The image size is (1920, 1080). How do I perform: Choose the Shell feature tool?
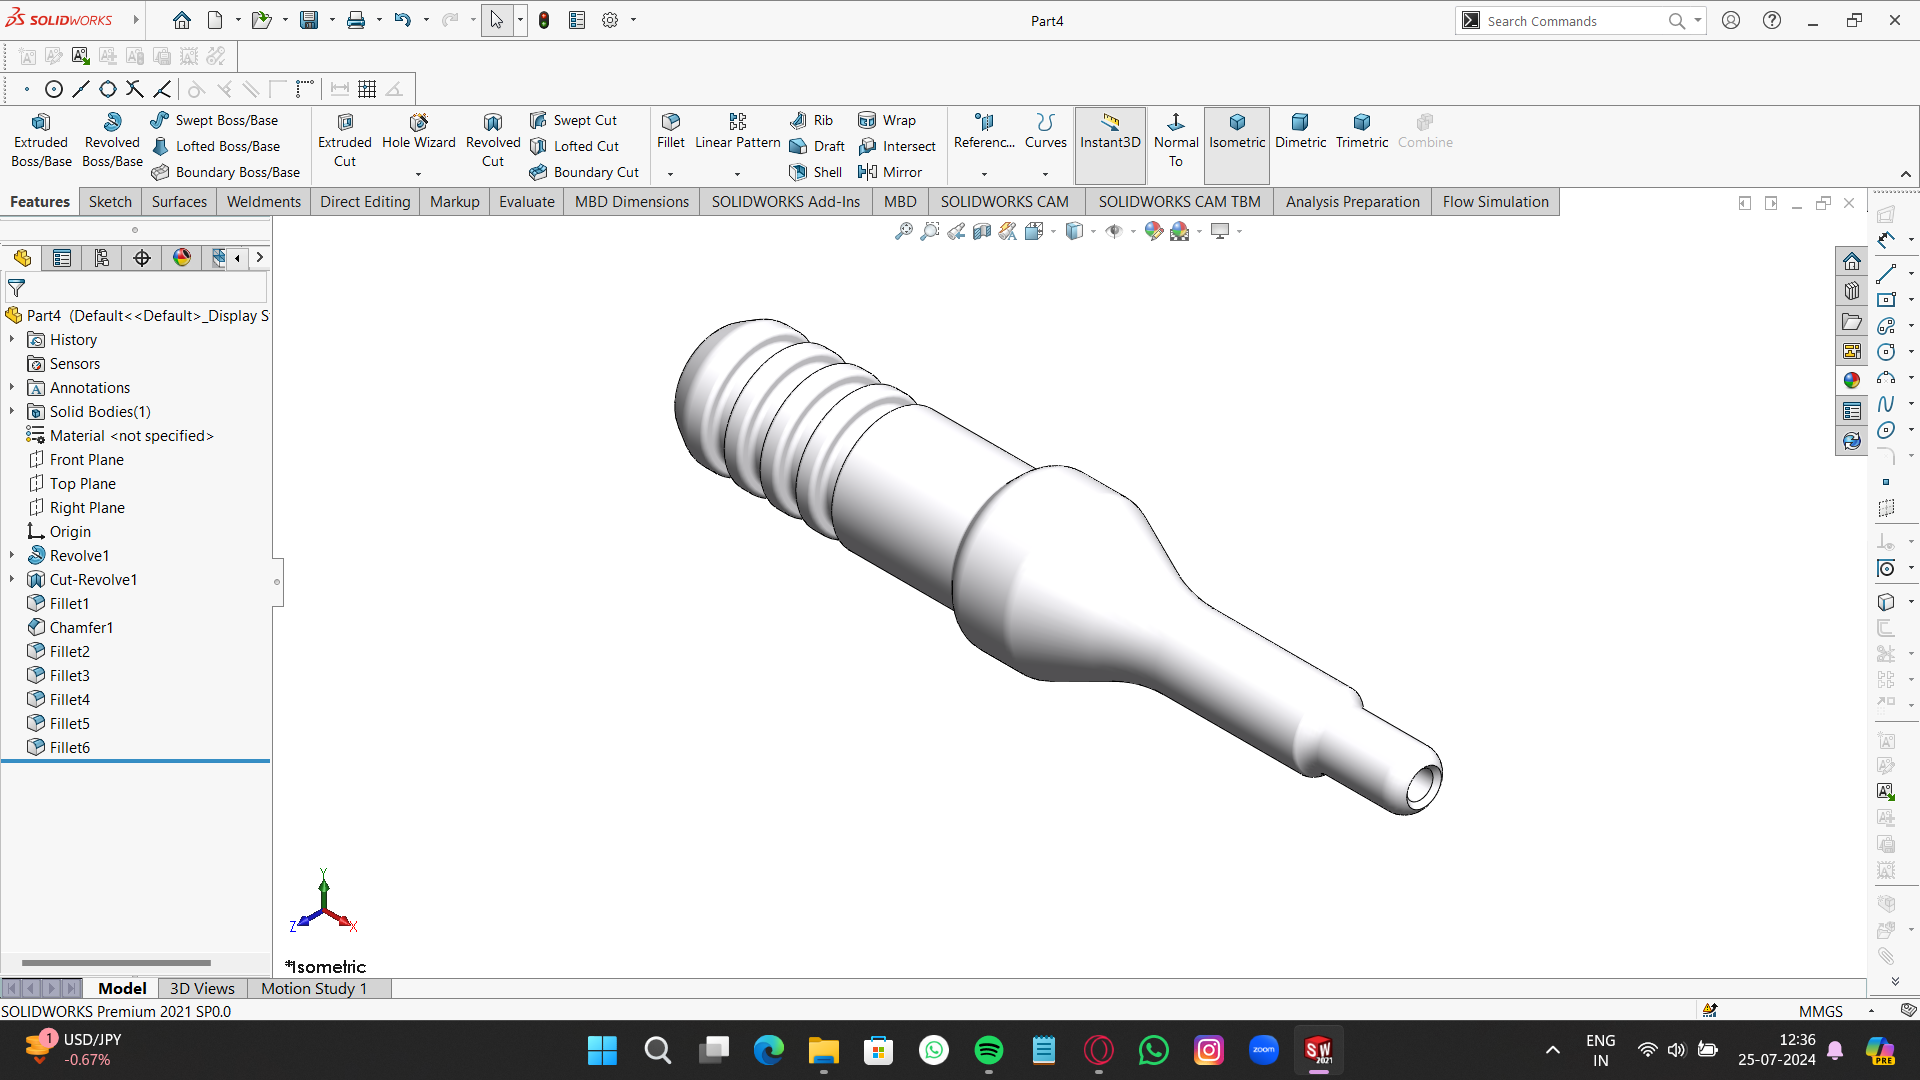pyautogui.click(x=815, y=172)
